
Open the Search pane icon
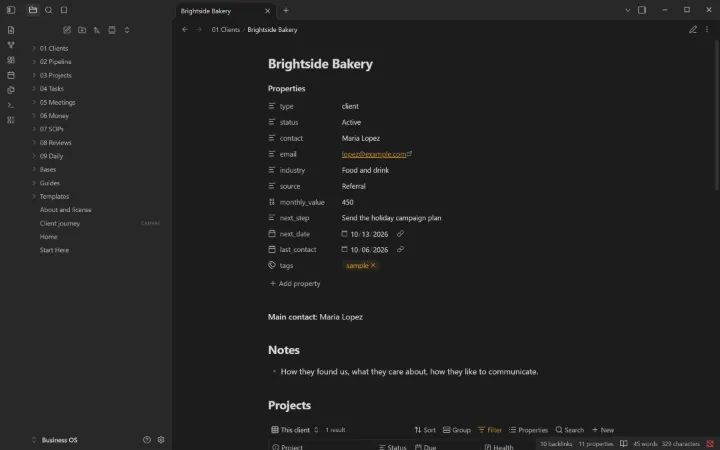[49, 10]
